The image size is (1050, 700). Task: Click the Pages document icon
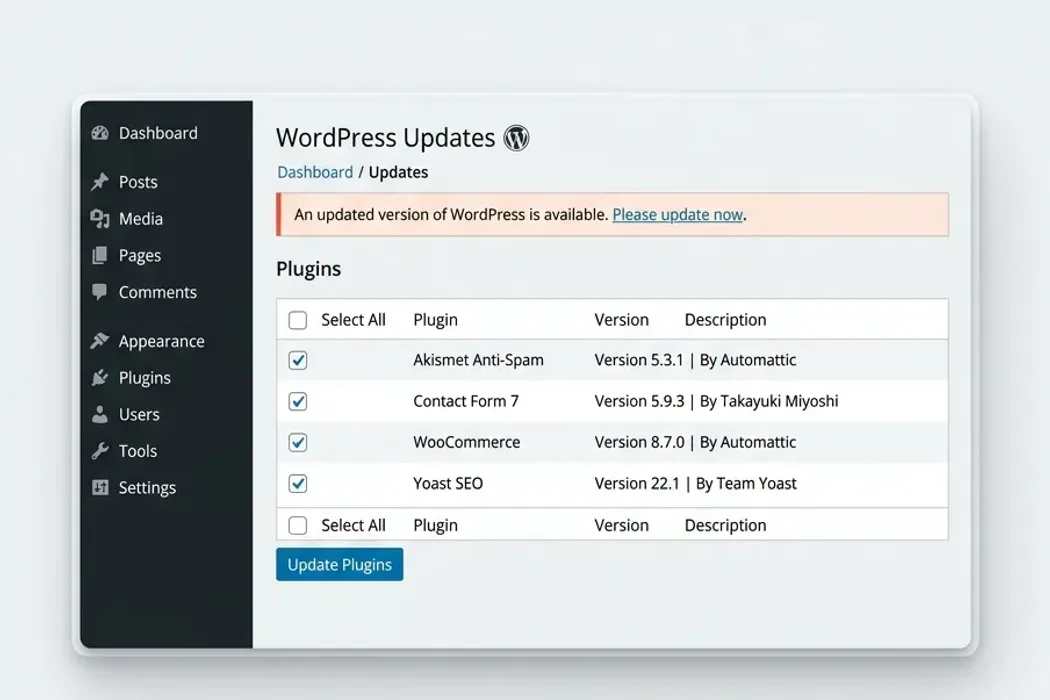(x=100, y=255)
